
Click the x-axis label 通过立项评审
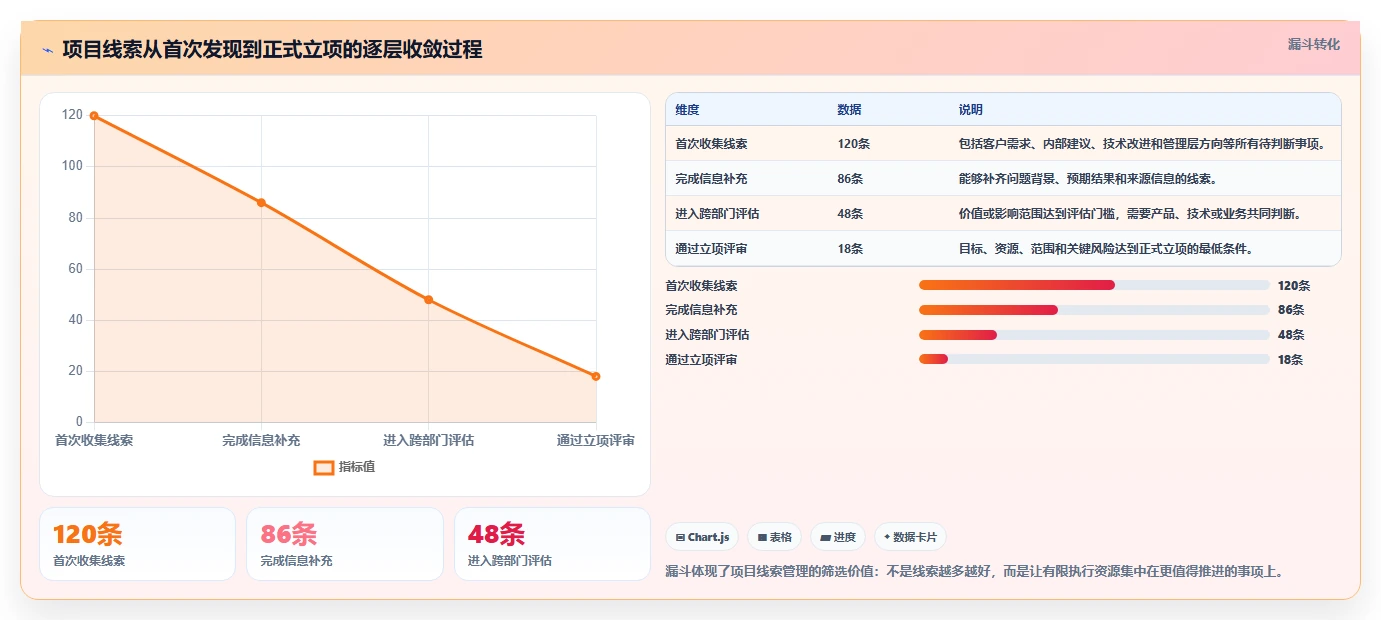point(596,440)
